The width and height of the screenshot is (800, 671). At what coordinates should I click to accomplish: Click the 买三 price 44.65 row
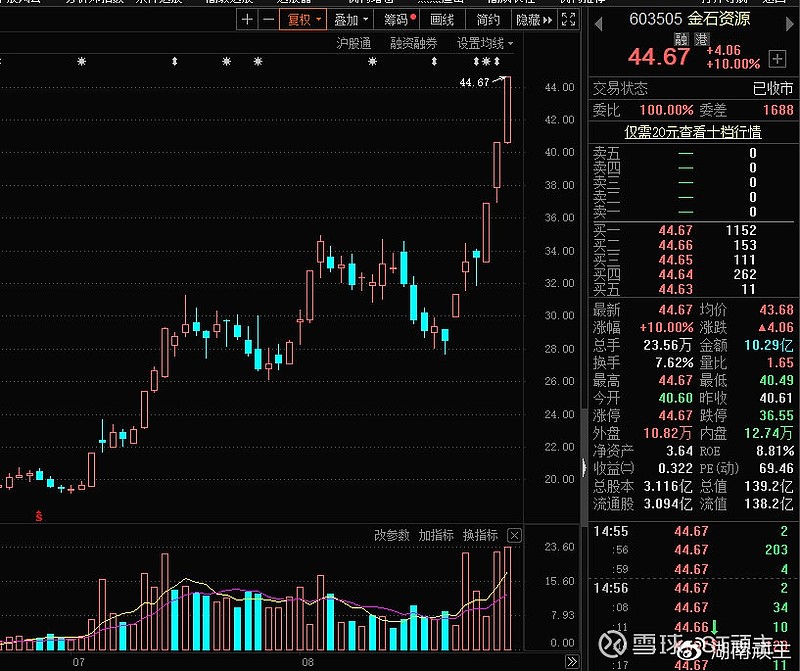pos(692,260)
